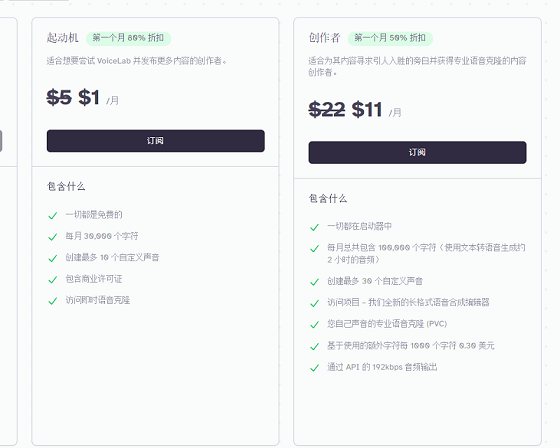Image resolution: width=560 pixels, height=448 pixels.
Task: Click checkmark next to 创建最多 10 个自定义声音
Action: coord(52,258)
